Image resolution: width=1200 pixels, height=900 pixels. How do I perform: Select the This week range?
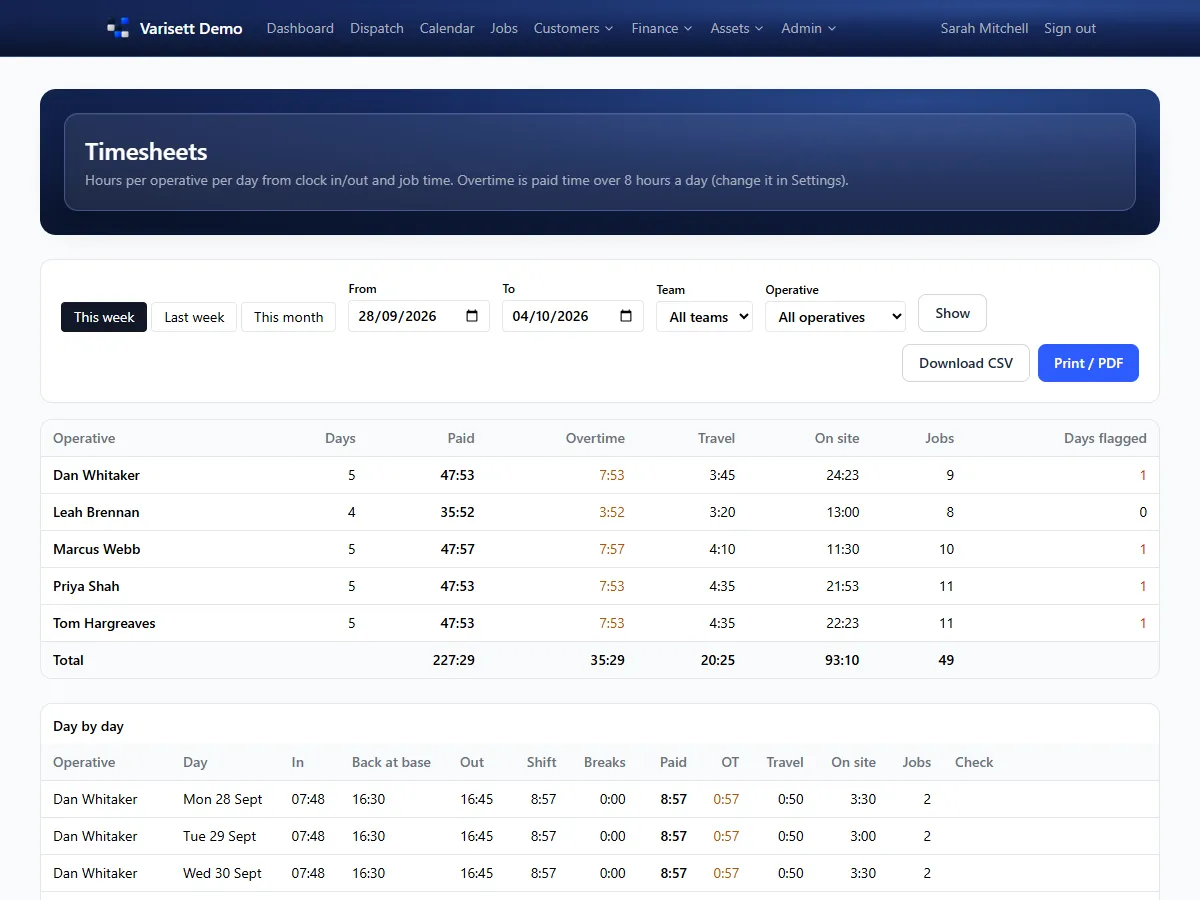104,317
